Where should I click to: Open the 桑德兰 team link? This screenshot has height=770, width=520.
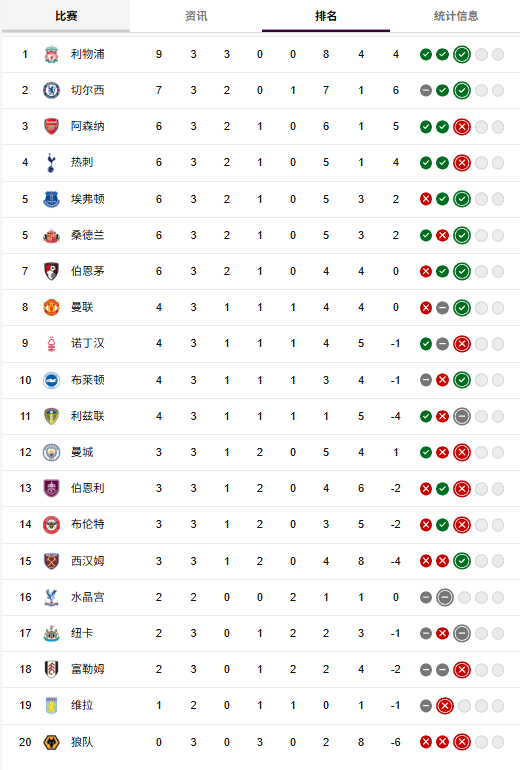tap(87, 235)
